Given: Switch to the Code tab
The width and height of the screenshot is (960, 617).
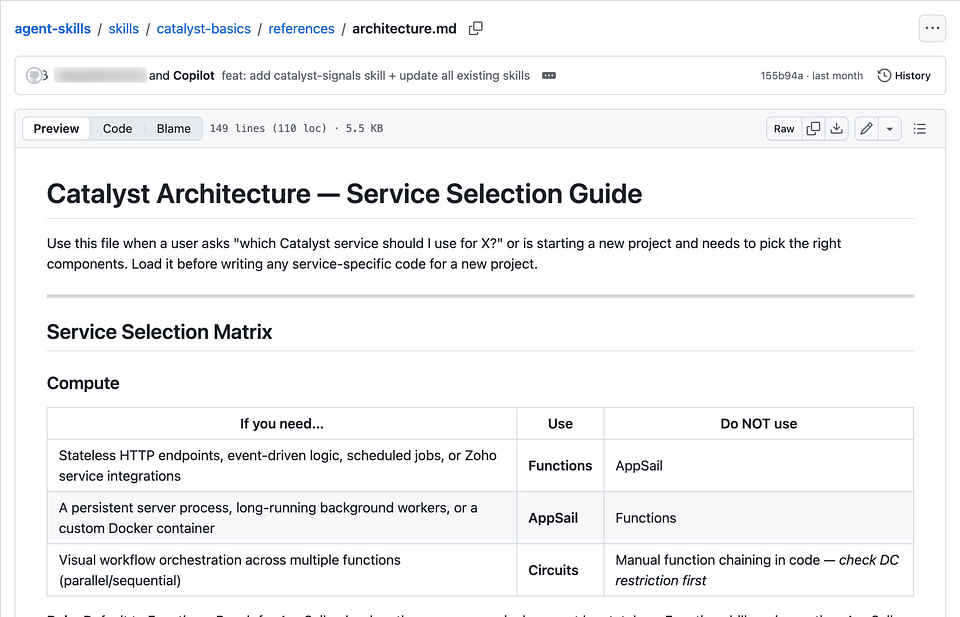Looking at the screenshot, I should point(118,129).
